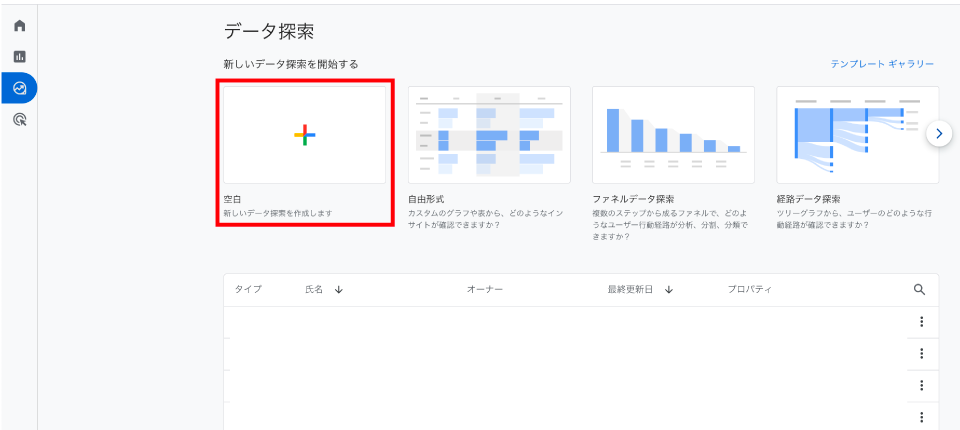Select the ファネルデータ探索 template thumbnail
This screenshot has height=430, width=960.
tap(673, 135)
